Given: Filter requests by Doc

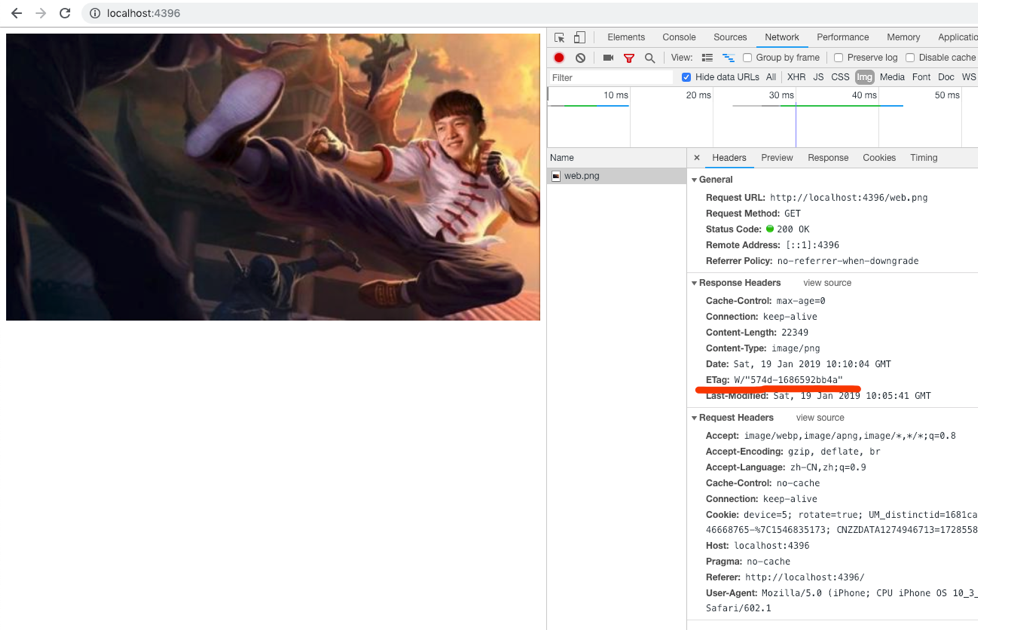Looking at the screenshot, I should [946, 77].
